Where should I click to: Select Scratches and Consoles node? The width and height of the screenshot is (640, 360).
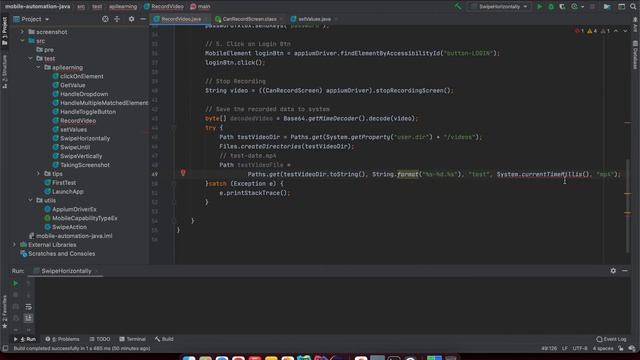click(x=61, y=254)
